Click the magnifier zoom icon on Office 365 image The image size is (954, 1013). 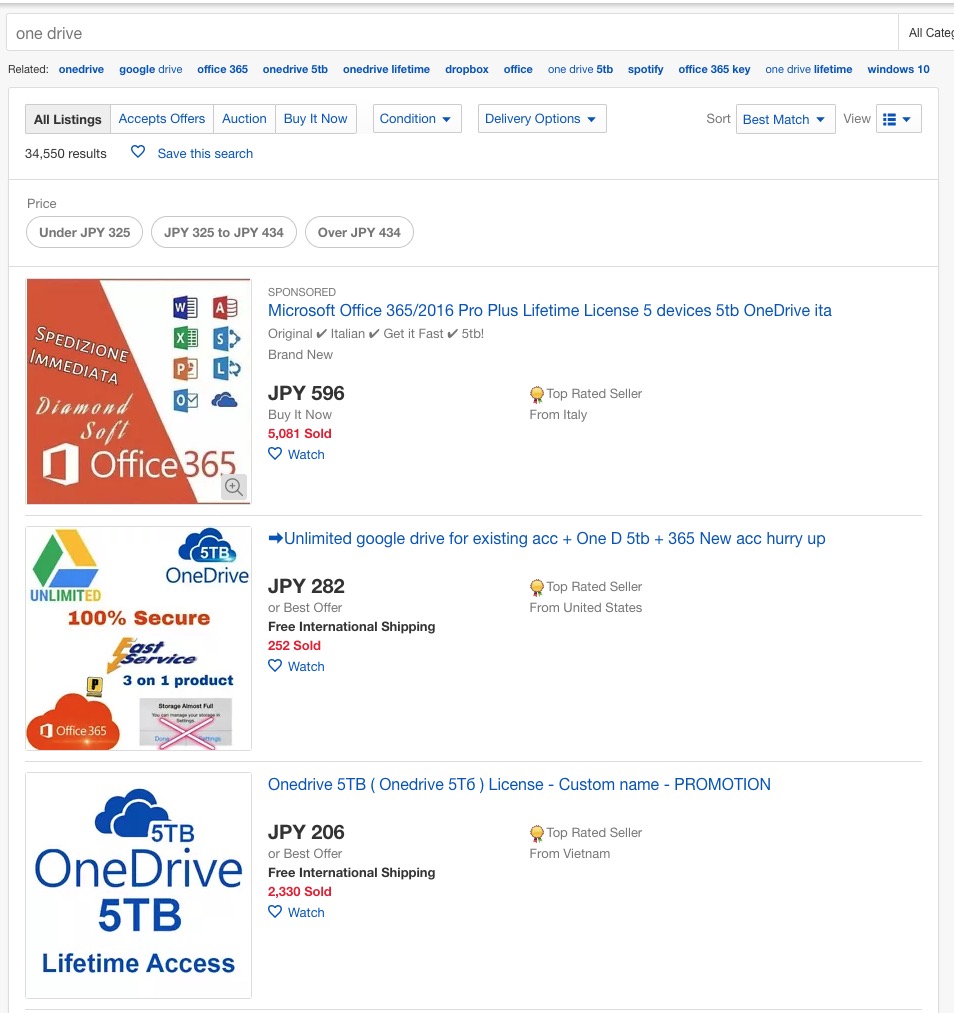click(x=234, y=486)
